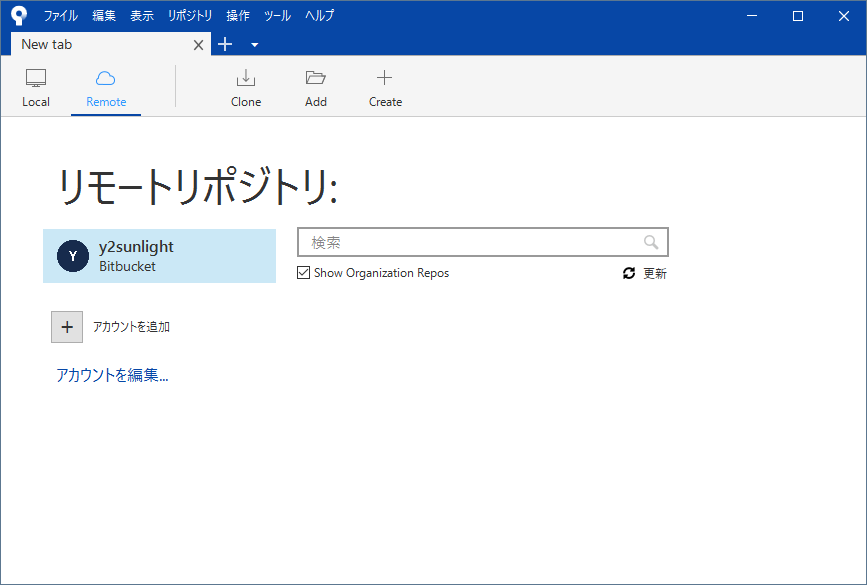867x585 pixels.
Task: Open a new tab with plus button
Action: click(225, 44)
